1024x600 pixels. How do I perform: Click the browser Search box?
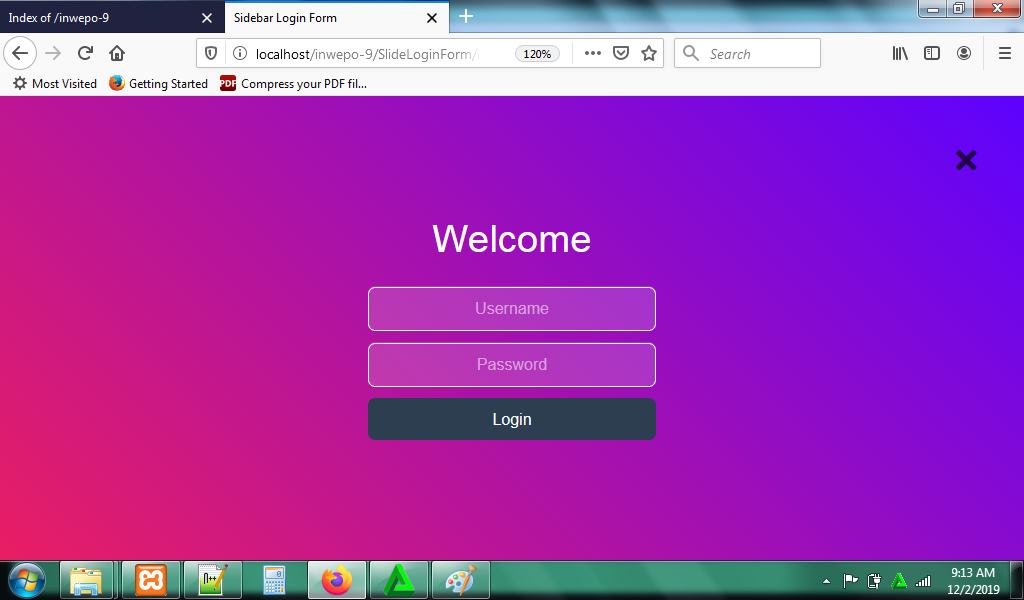pyautogui.click(x=747, y=54)
